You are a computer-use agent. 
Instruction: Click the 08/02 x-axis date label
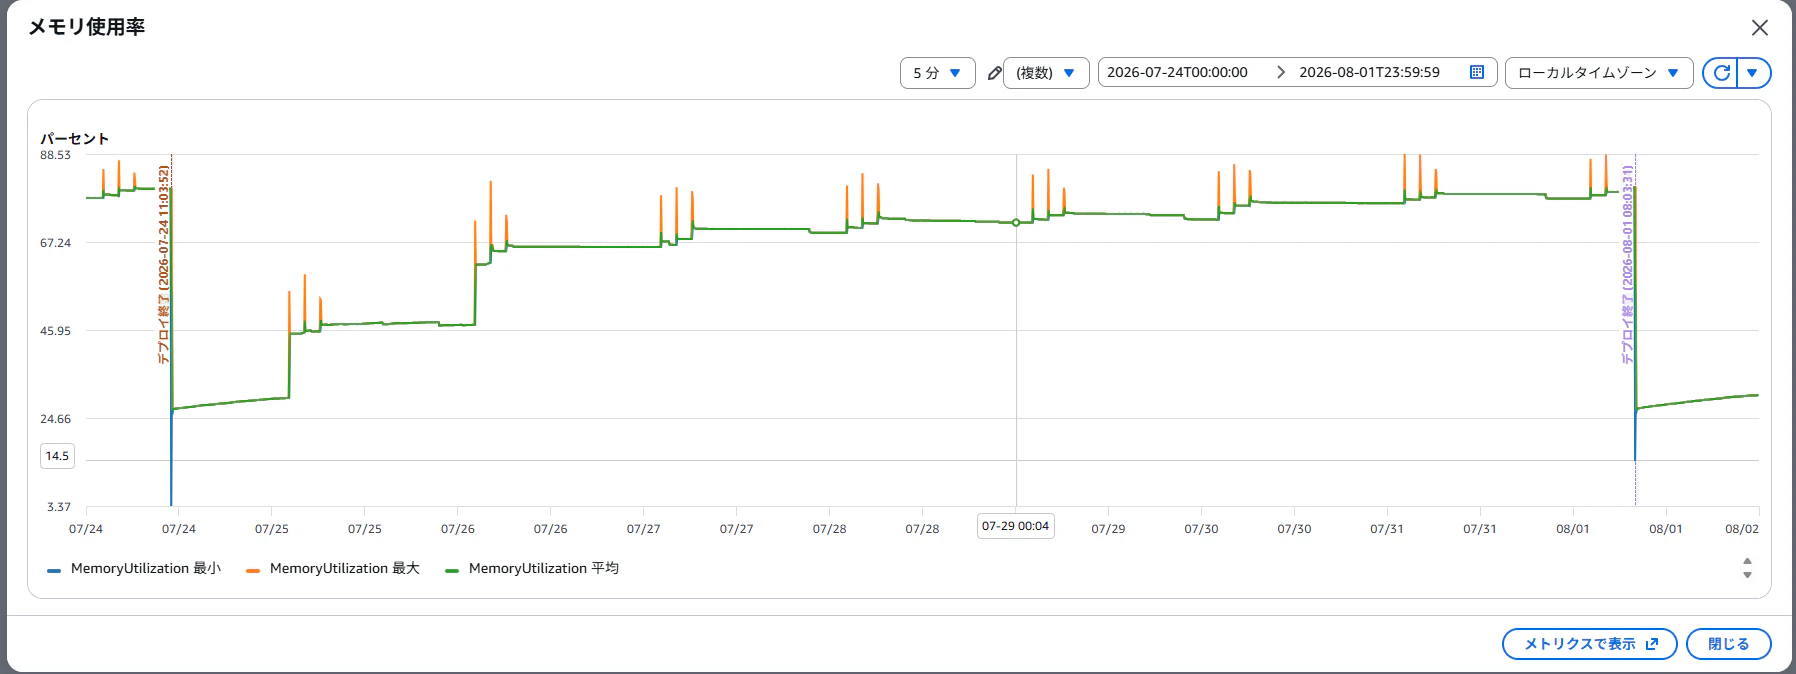[x=1741, y=529]
